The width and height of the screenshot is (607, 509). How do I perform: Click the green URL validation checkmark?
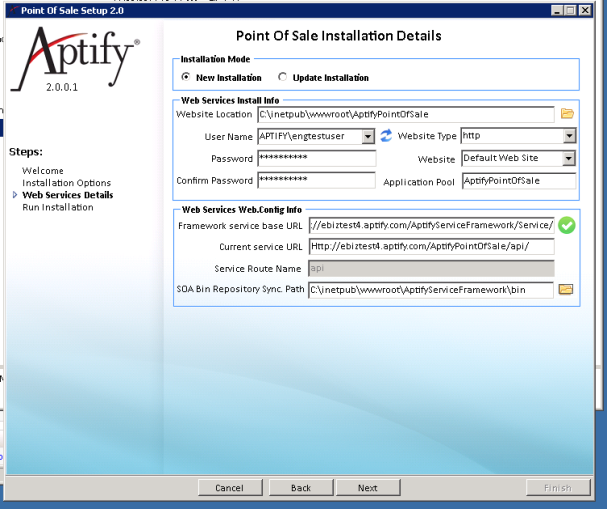[567, 225]
